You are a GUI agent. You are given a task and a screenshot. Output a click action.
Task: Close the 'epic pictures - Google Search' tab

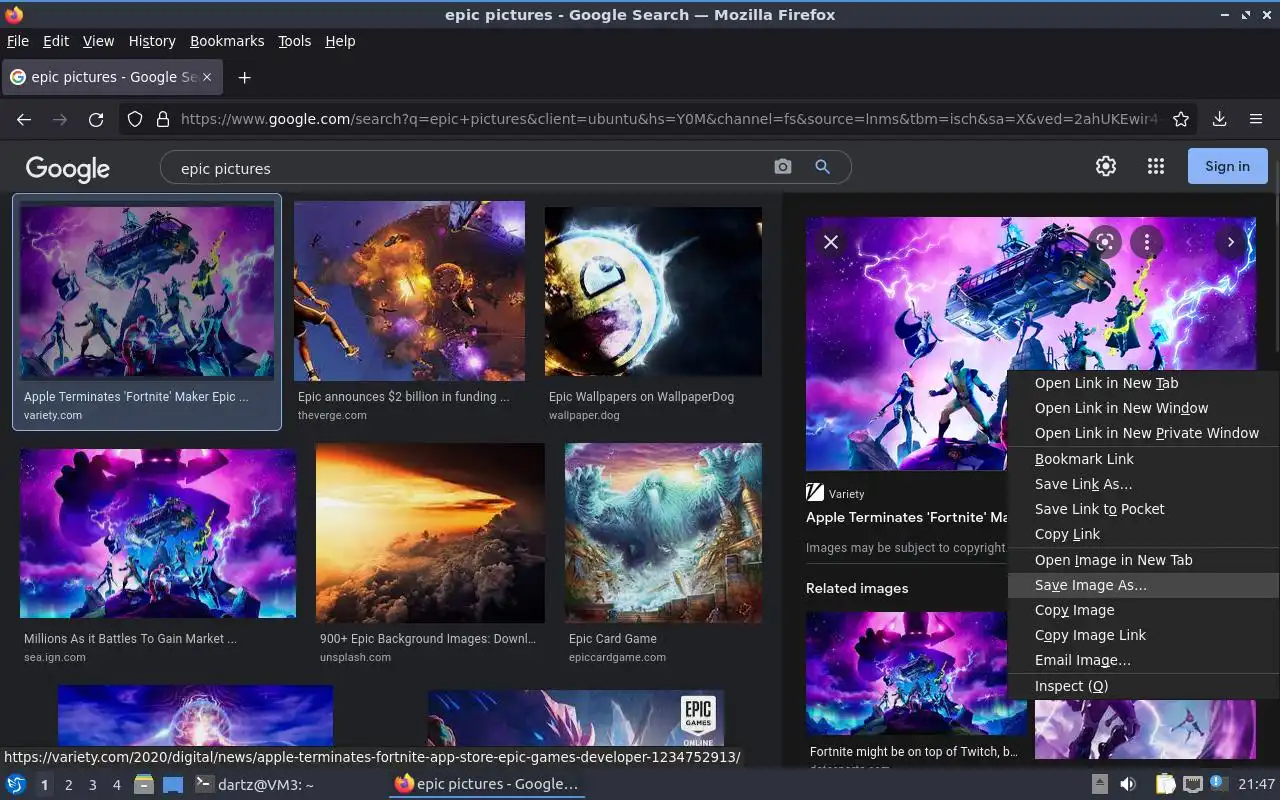(207, 77)
